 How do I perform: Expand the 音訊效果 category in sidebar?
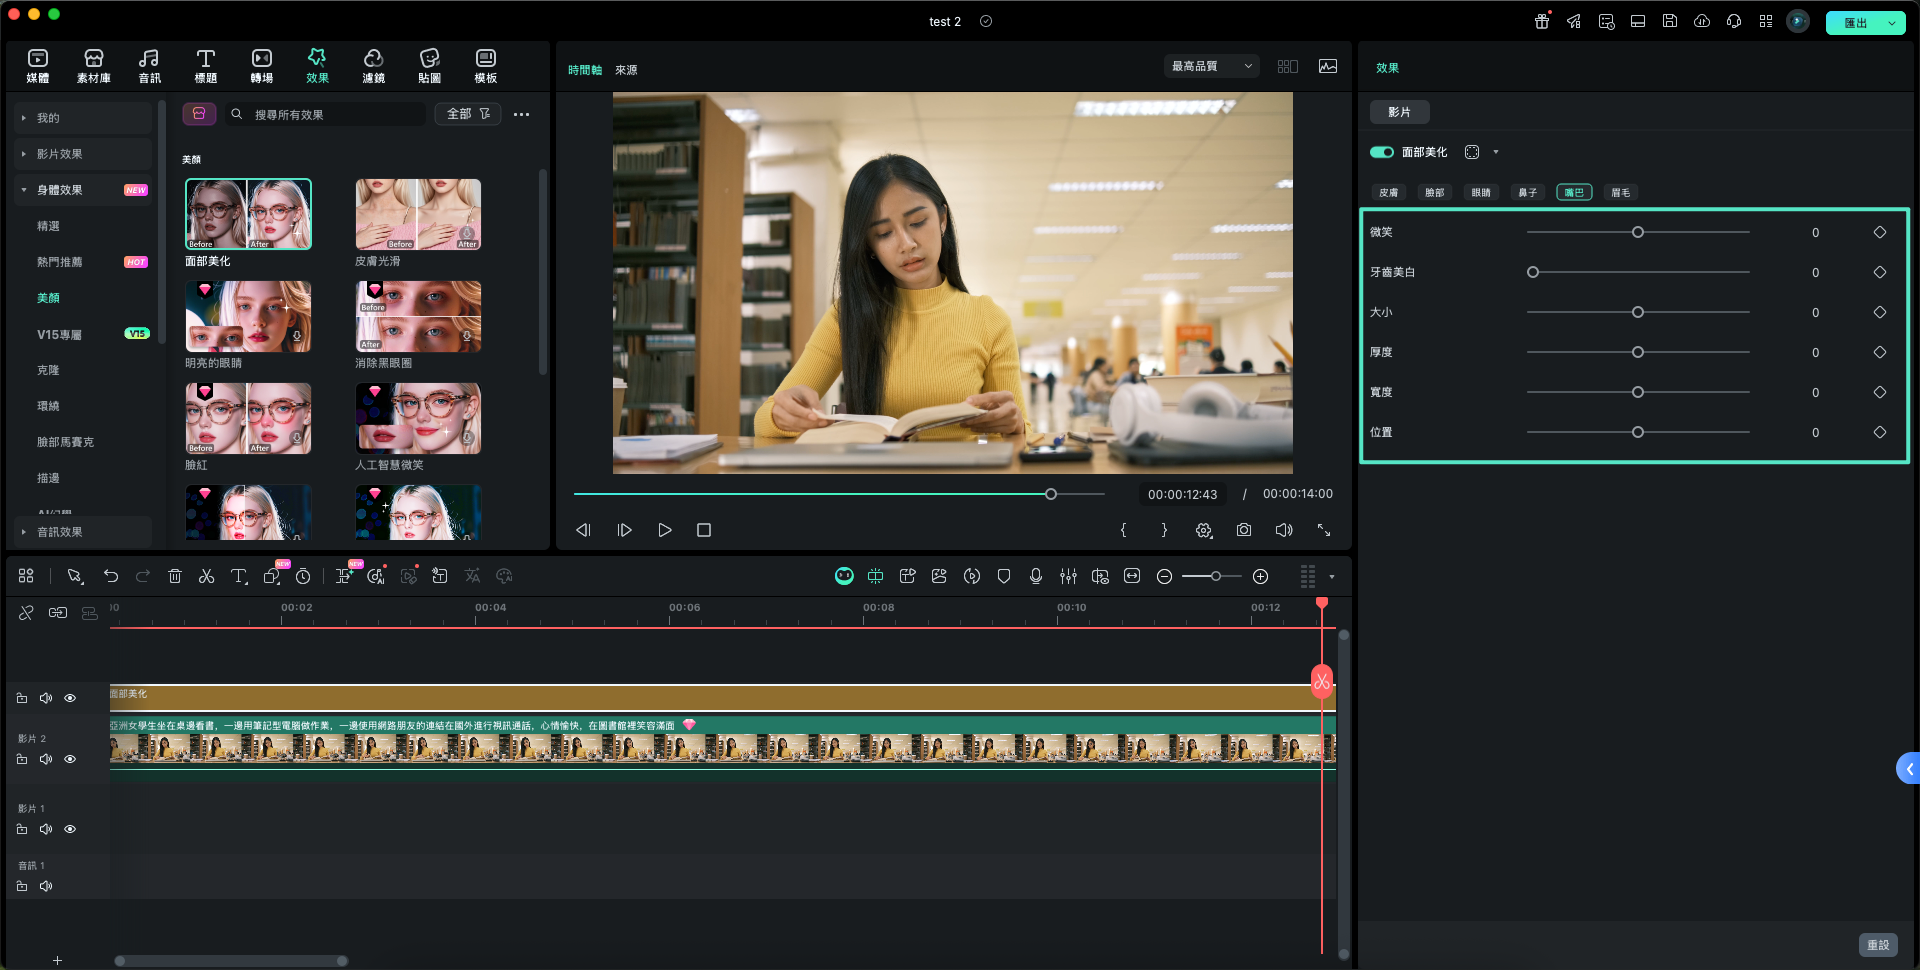(60, 532)
